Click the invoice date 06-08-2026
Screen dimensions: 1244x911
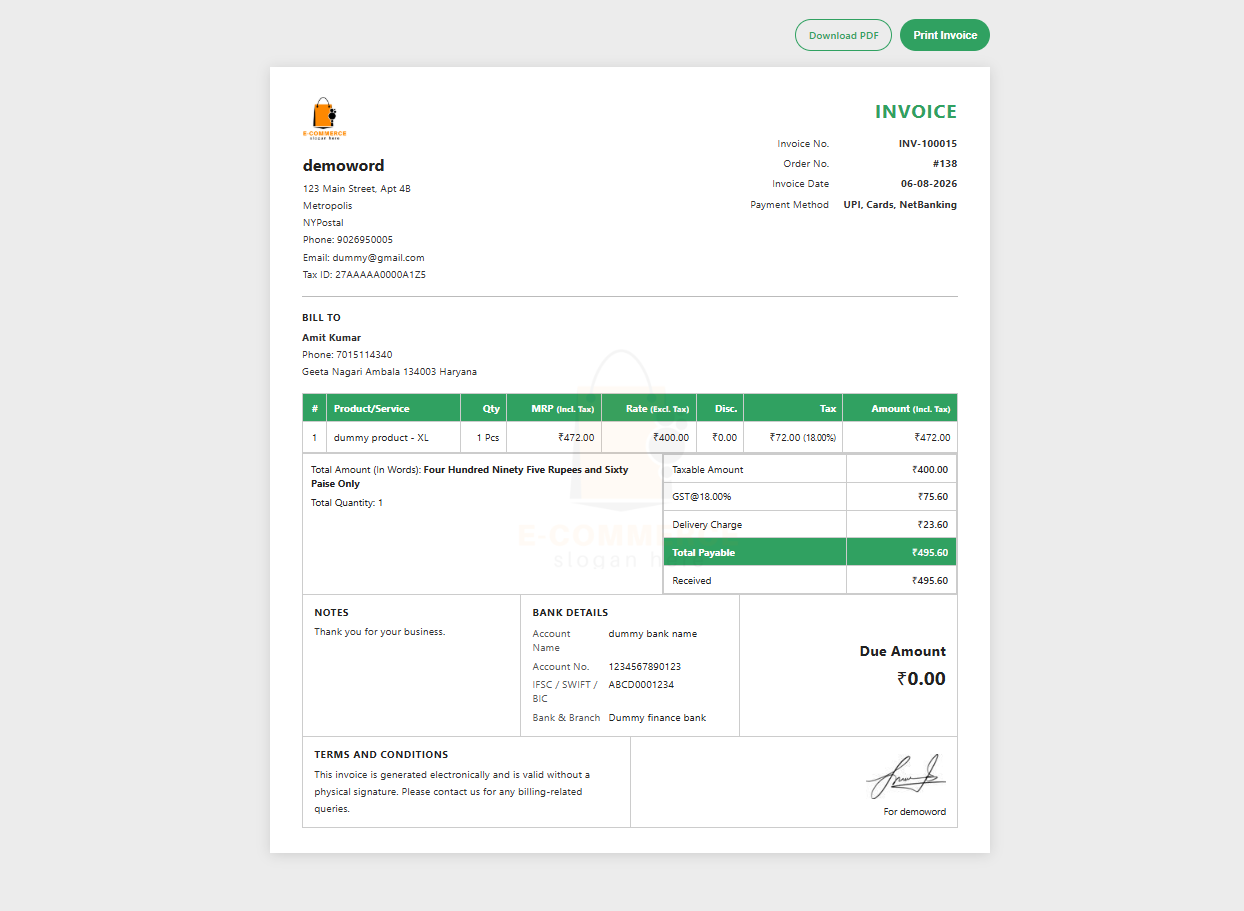point(929,184)
